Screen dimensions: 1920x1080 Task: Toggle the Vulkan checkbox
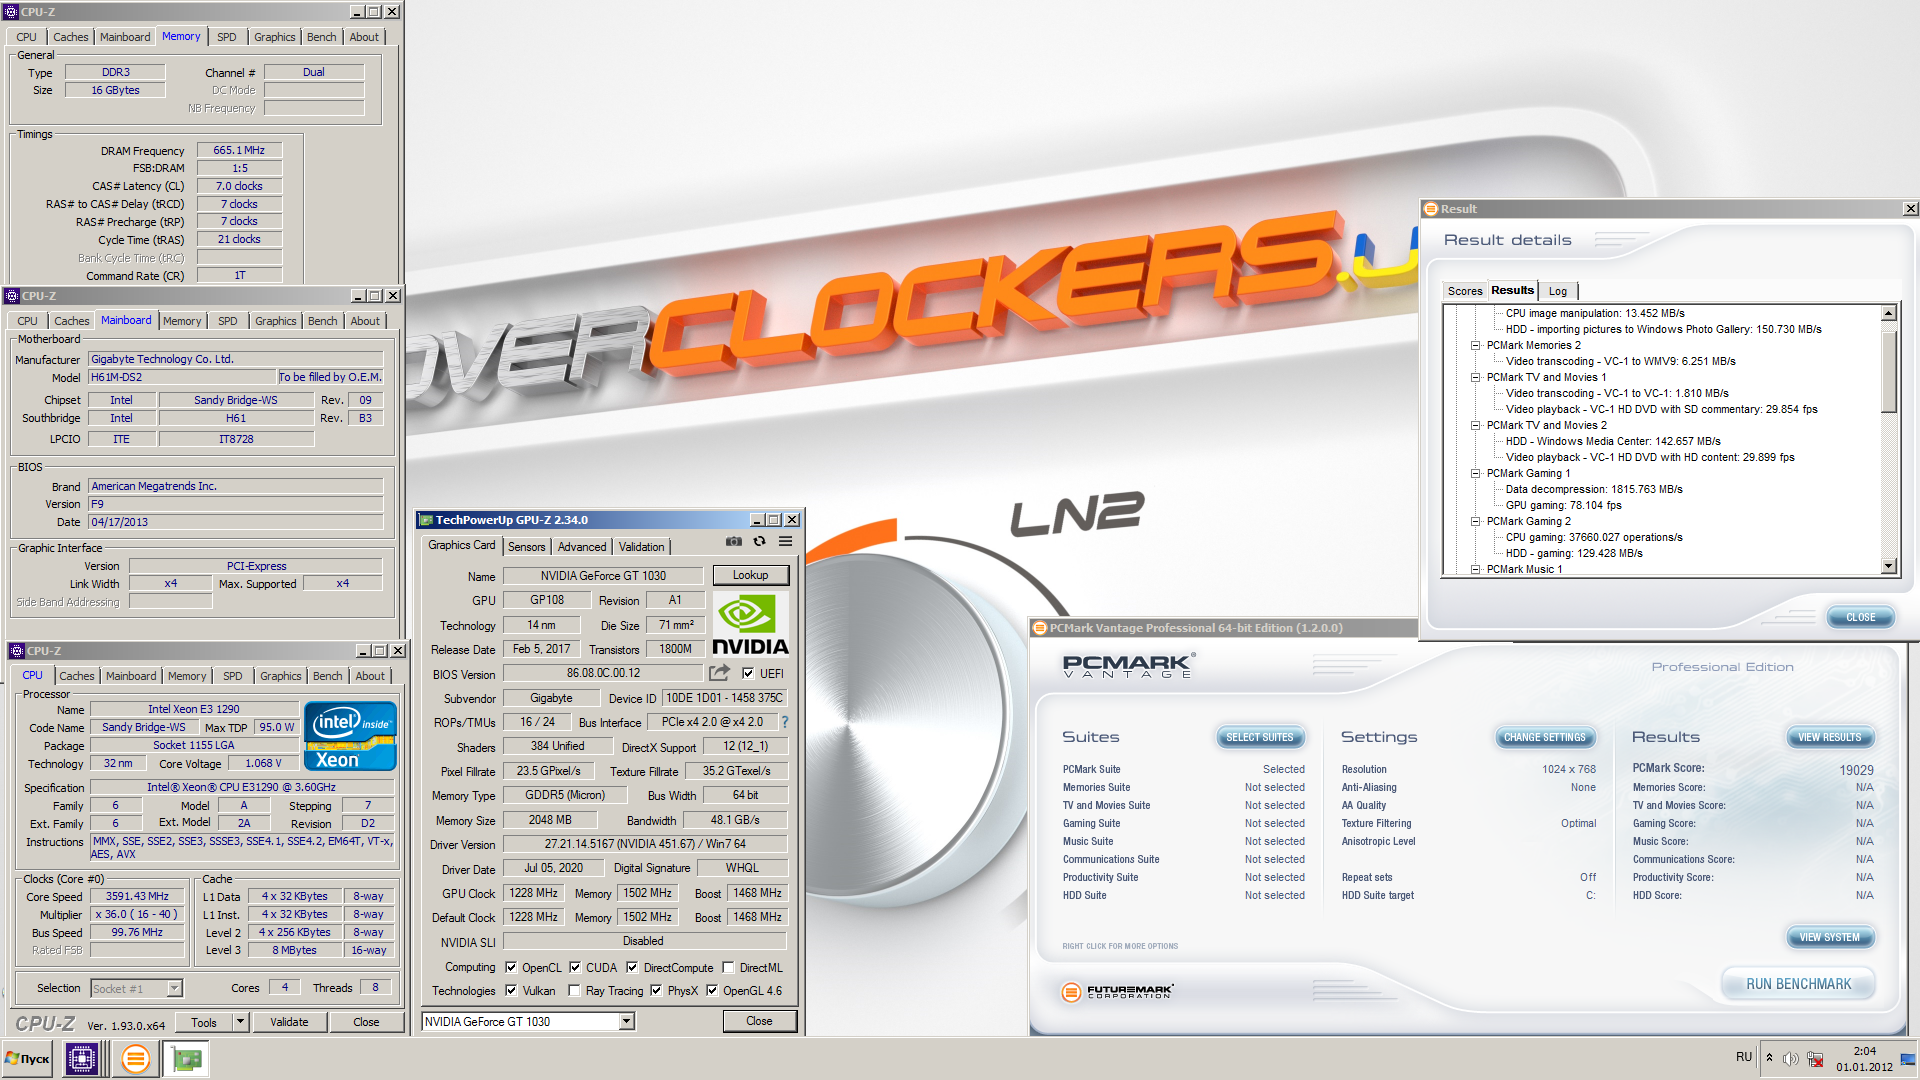pyautogui.click(x=511, y=990)
